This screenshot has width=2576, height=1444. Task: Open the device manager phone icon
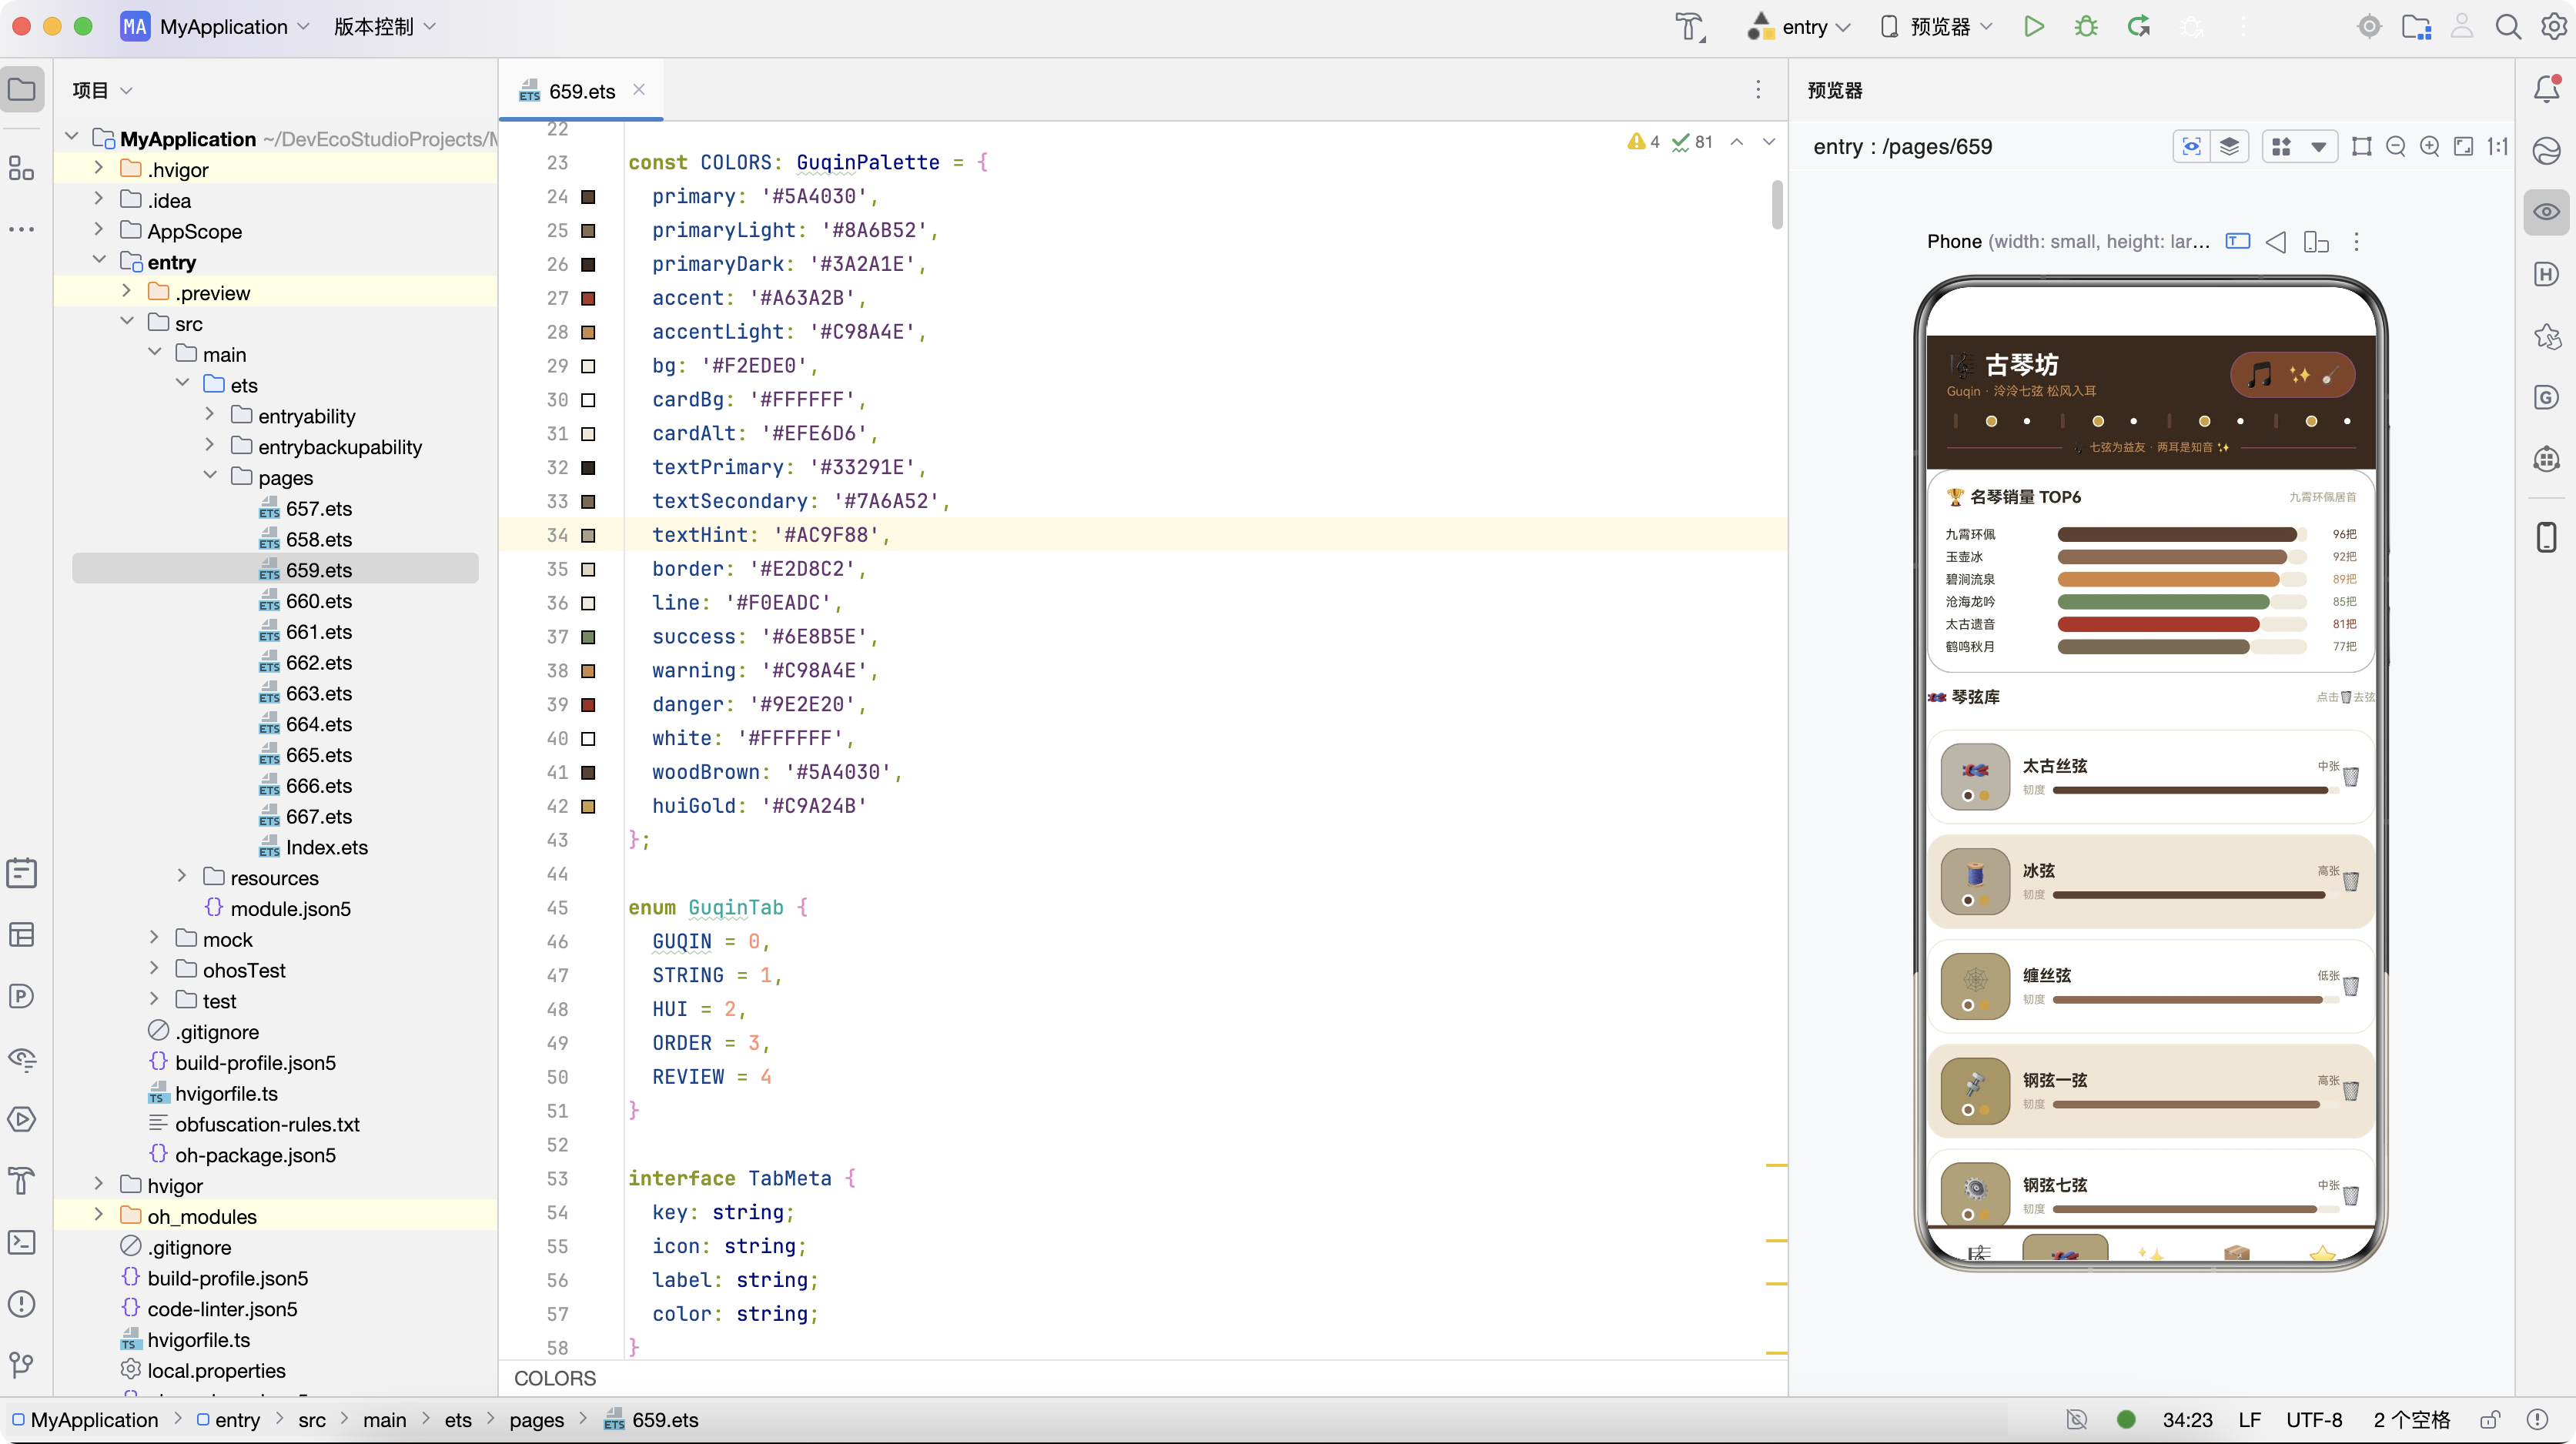[x=2546, y=537]
